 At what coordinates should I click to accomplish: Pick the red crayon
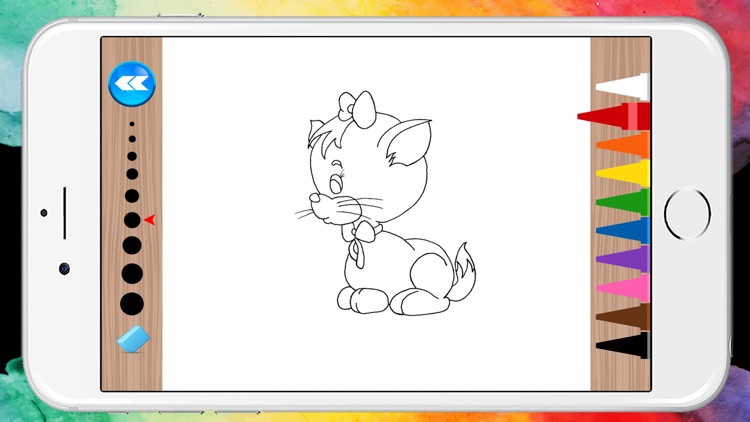pos(614,116)
